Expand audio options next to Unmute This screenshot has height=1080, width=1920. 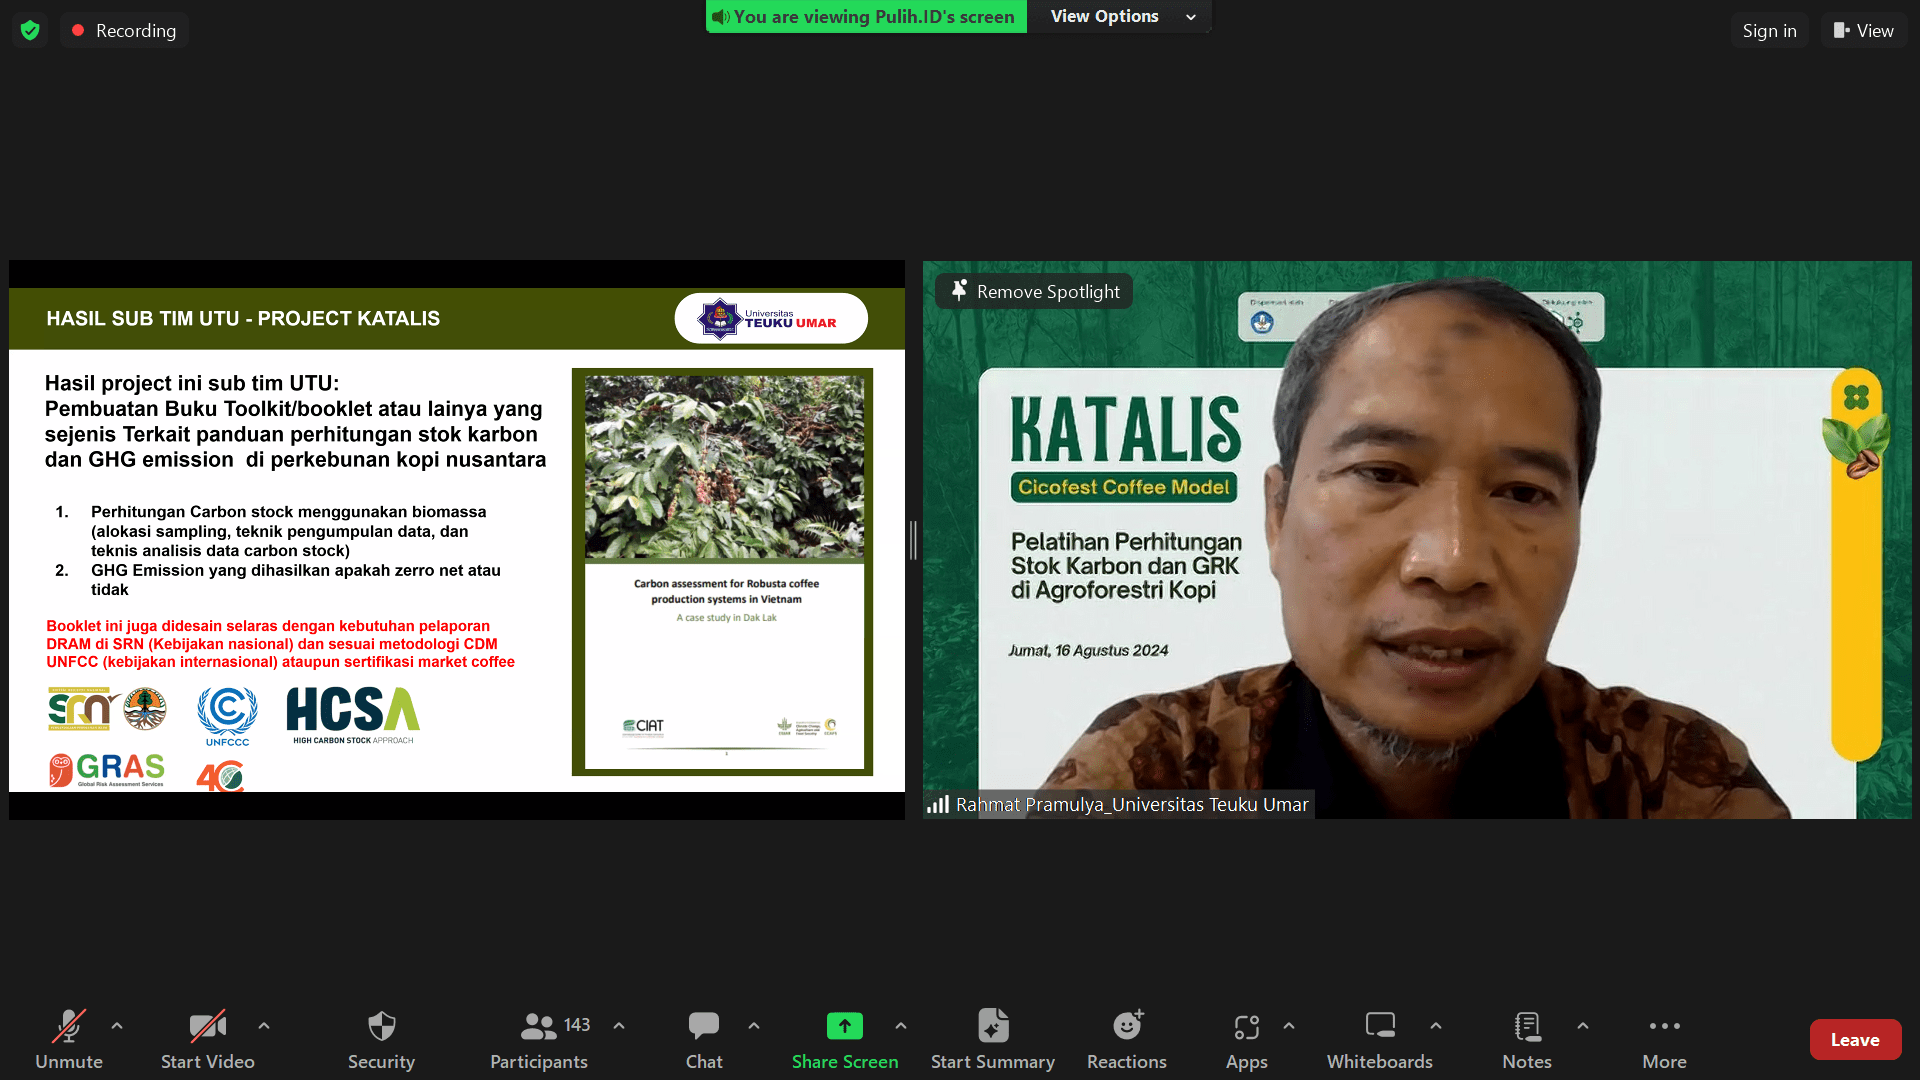(x=117, y=1026)
